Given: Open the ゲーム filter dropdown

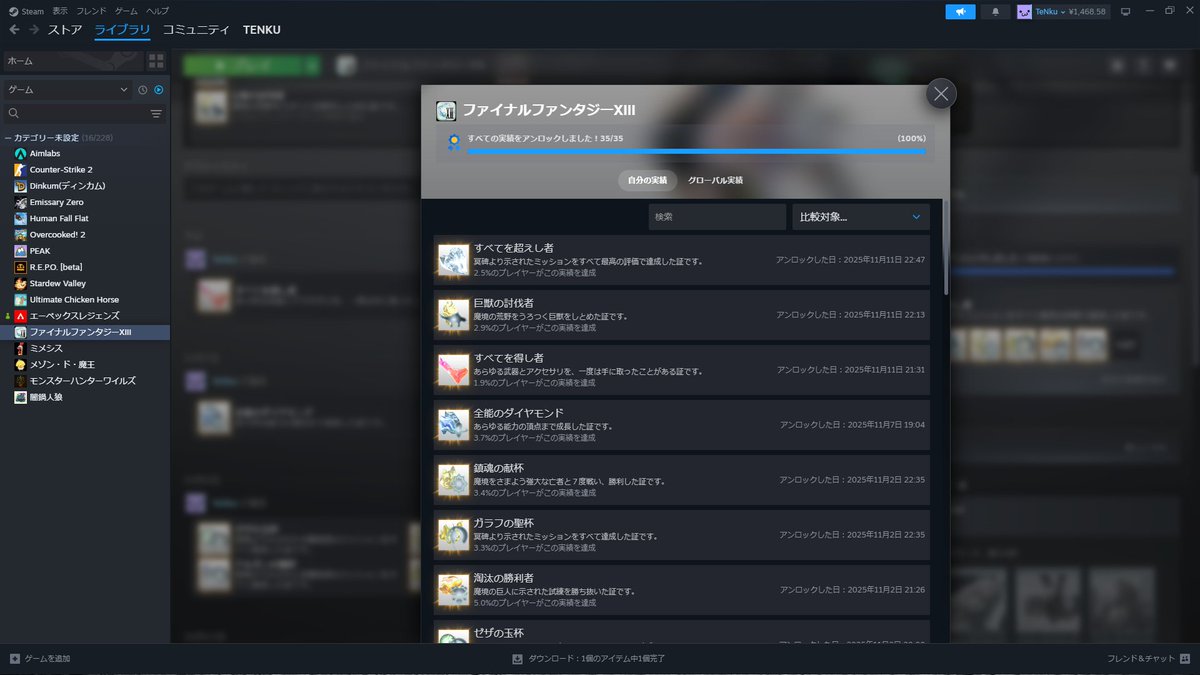Looking at the screenshot, I should tap(68, 89).
